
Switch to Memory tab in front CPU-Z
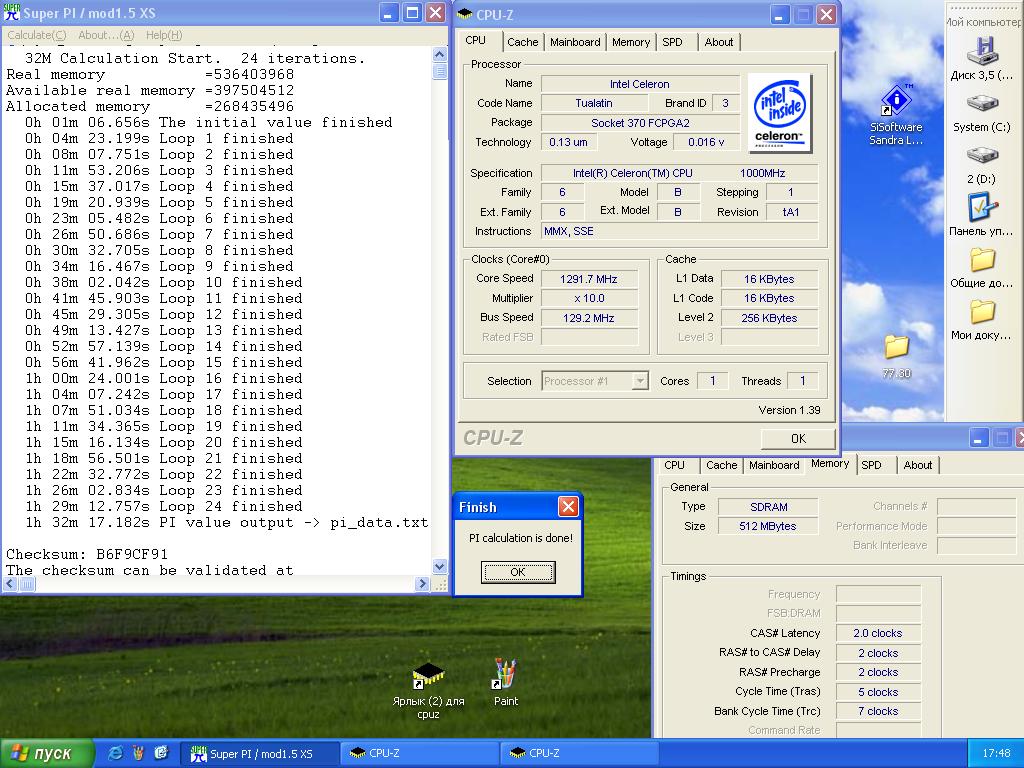click(x=630, y=42)
